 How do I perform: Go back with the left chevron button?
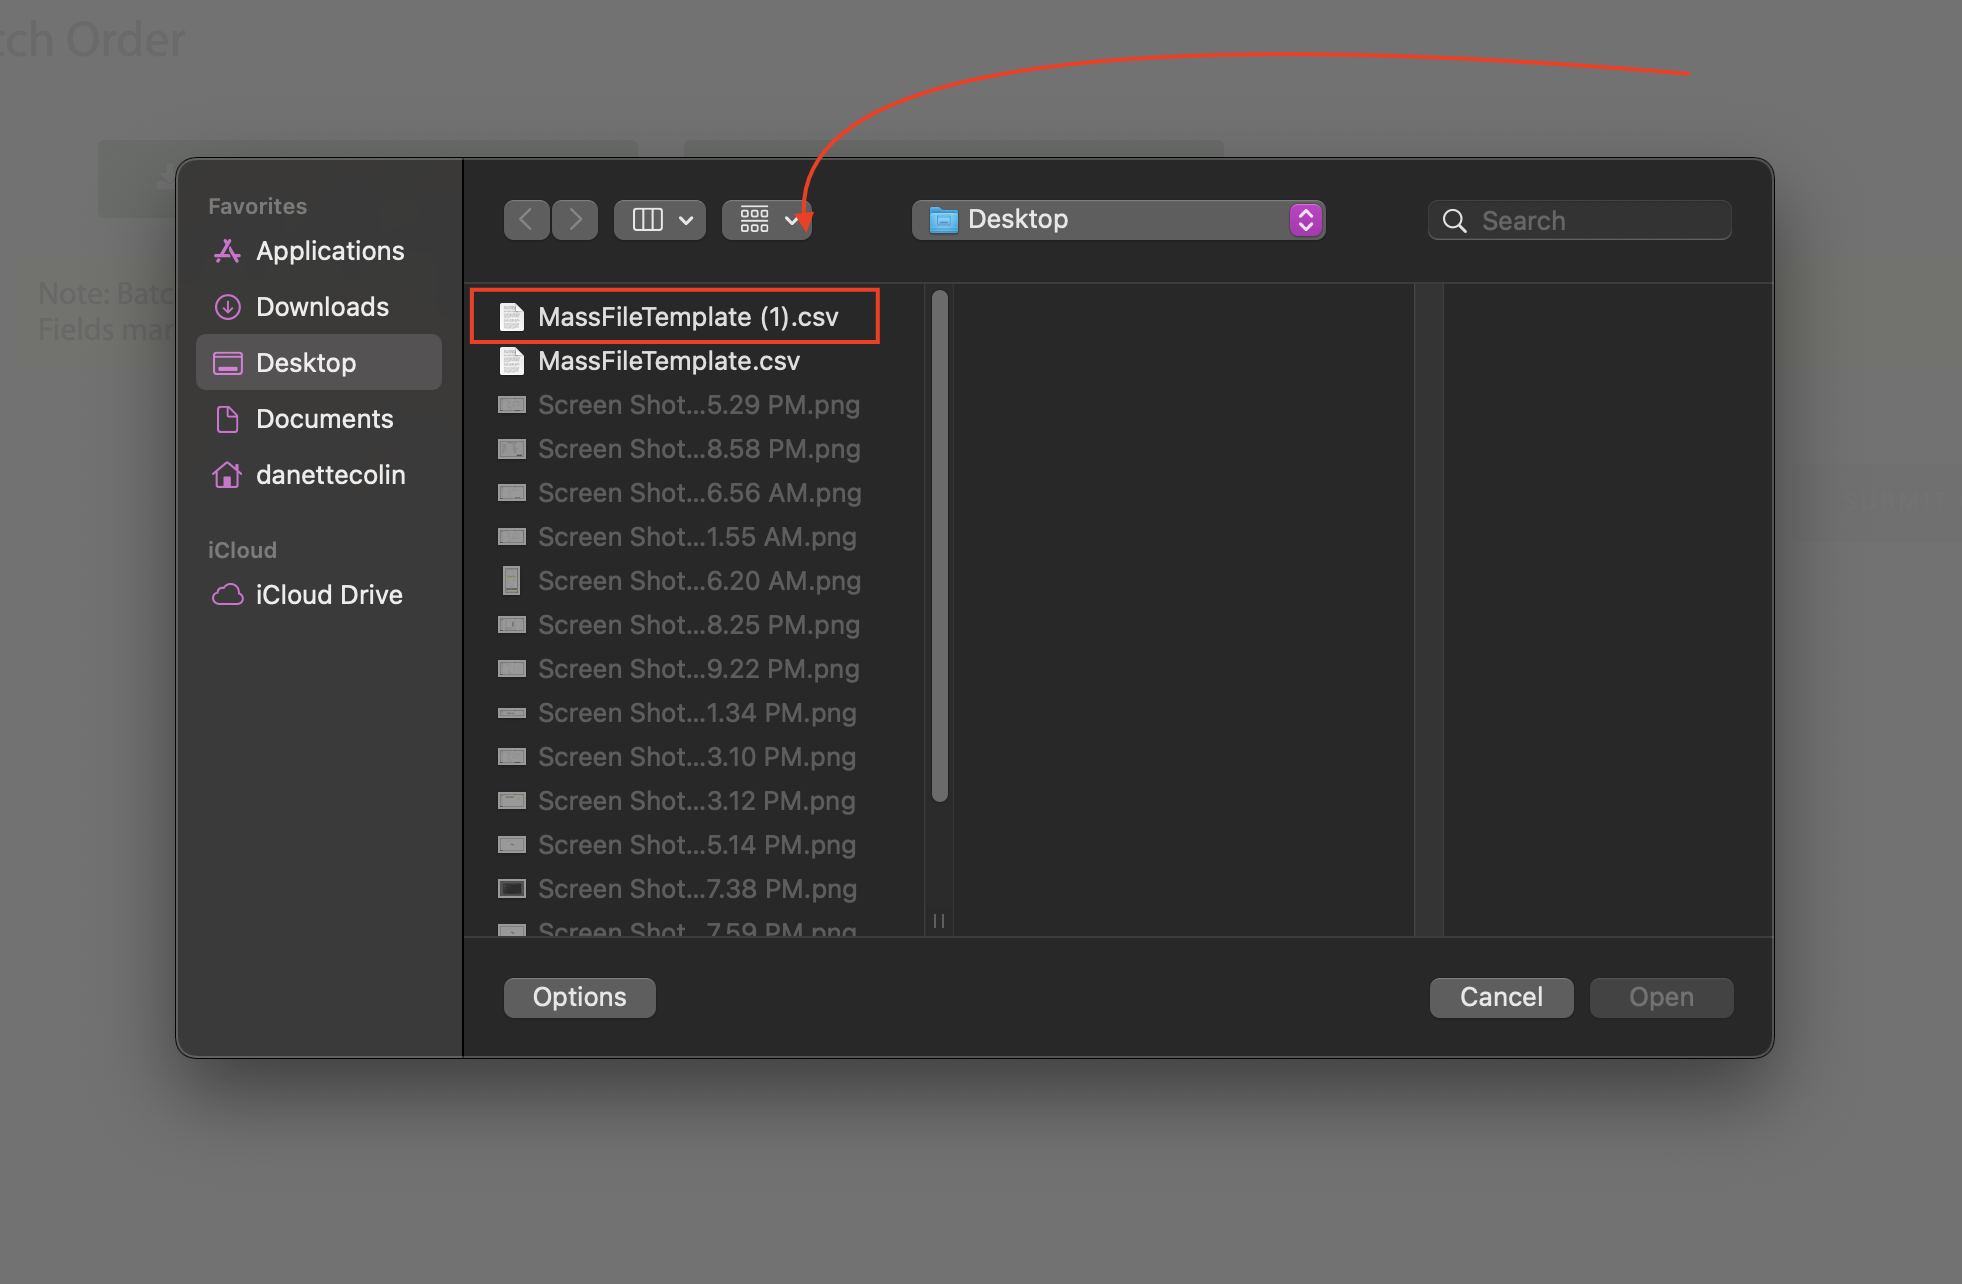click(526, 220)
